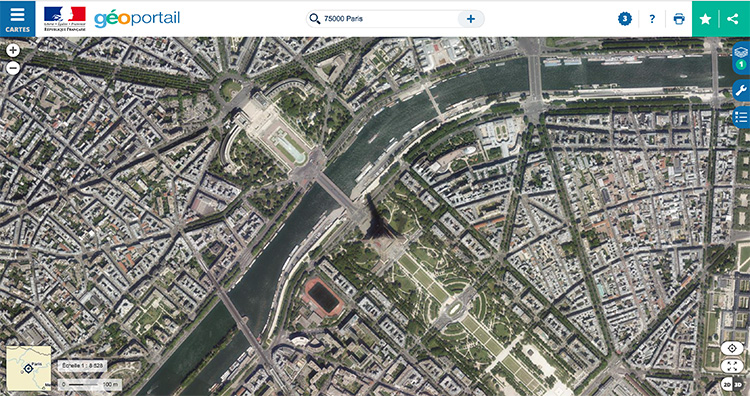This screenshot has width=750, height=396.
Task: Open the CARTES hamburger menu
Action: pyautogui.click(x=18, y=19)
